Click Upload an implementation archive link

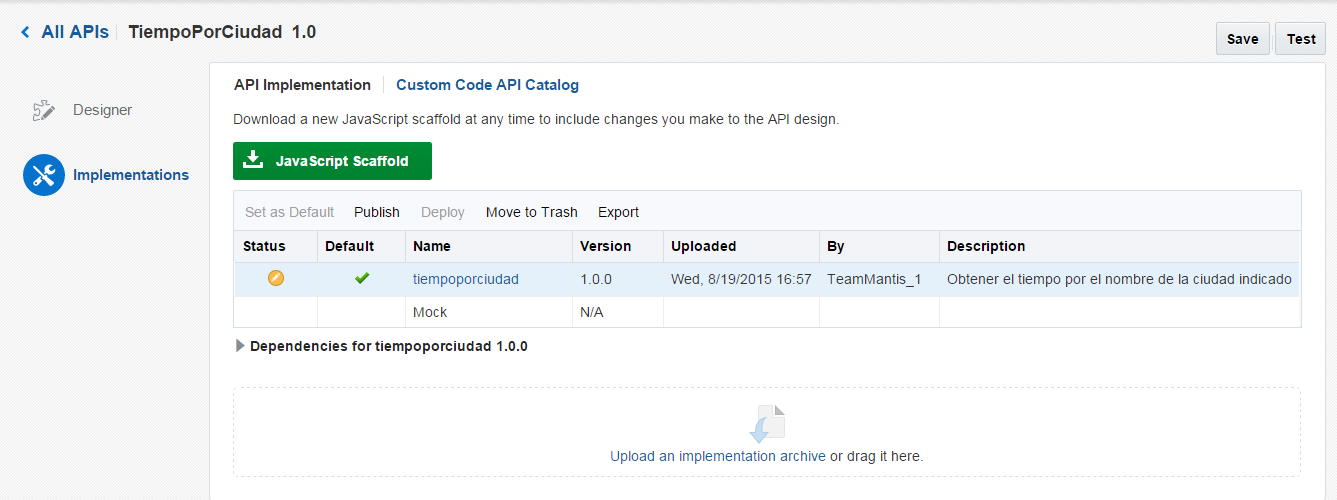pos(717,456)
